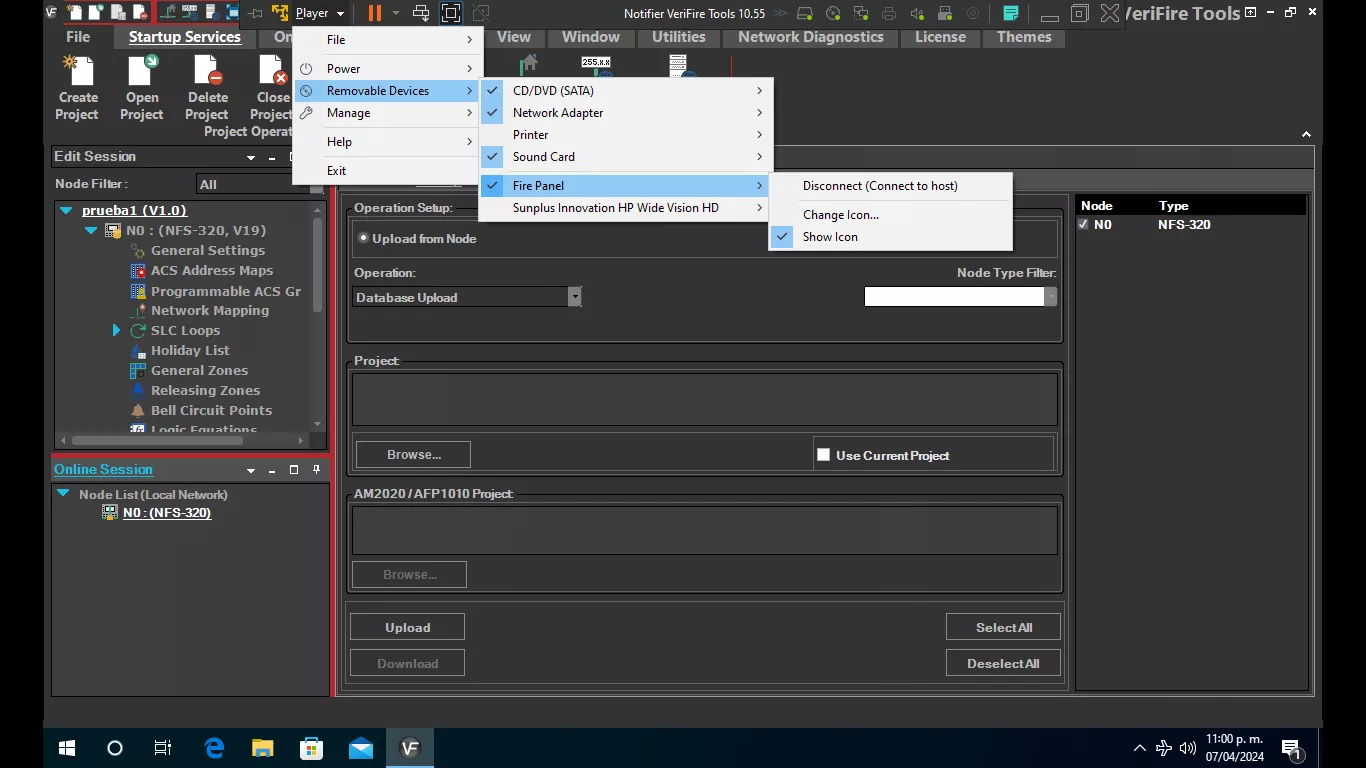Image resolution: width=1366 pixels, height=768 pixels.
Task: Click the Upload button
Action: 407,627
